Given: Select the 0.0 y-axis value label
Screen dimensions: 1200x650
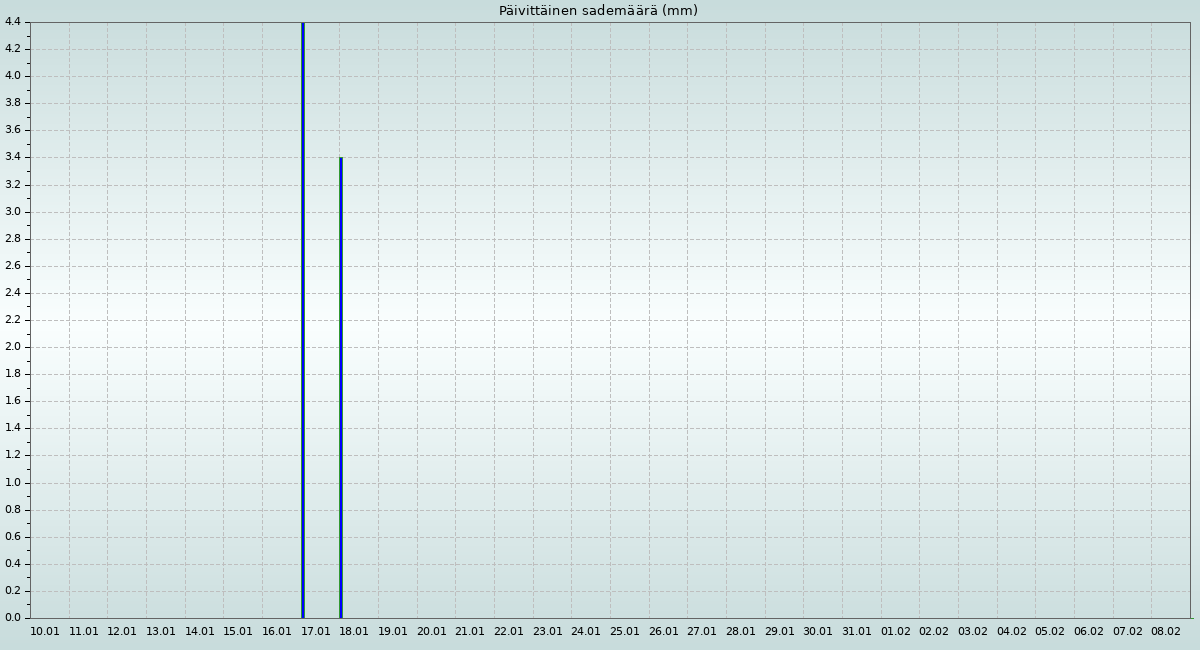Looking at the screenshot, I should pyautogui.click(x=13, y=618).
